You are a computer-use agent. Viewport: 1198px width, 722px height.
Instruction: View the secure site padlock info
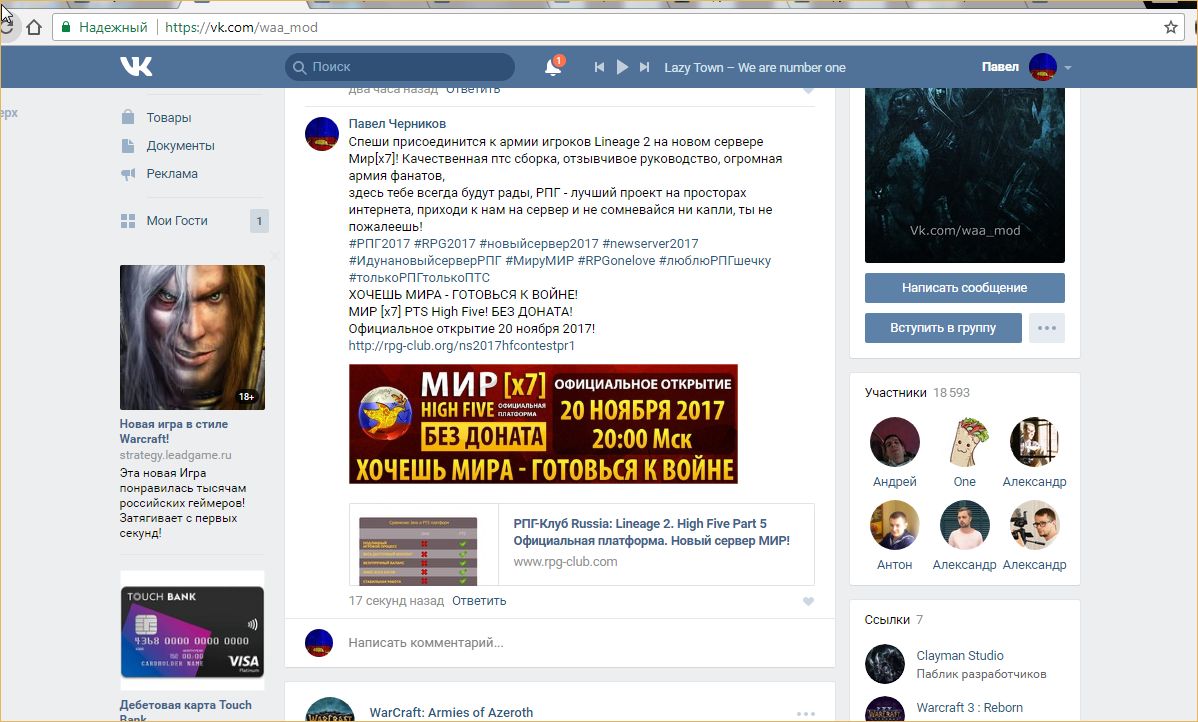[66, 28]
